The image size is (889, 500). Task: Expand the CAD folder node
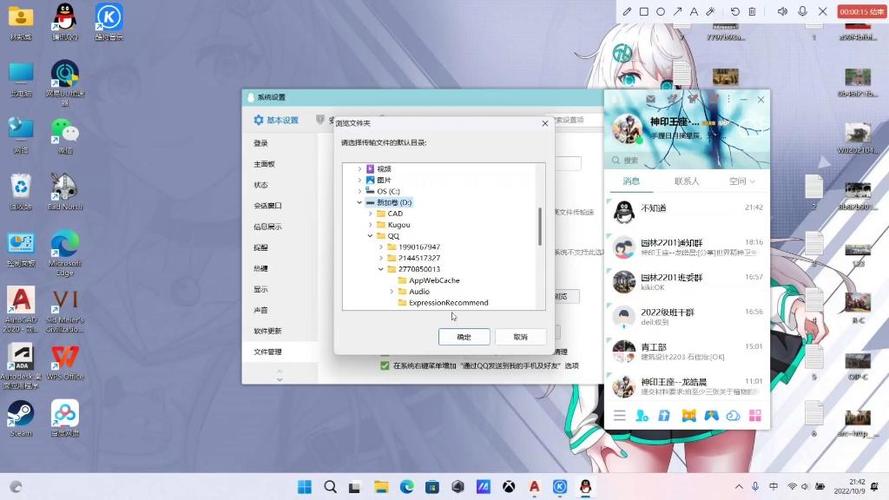tap(370, 214)
